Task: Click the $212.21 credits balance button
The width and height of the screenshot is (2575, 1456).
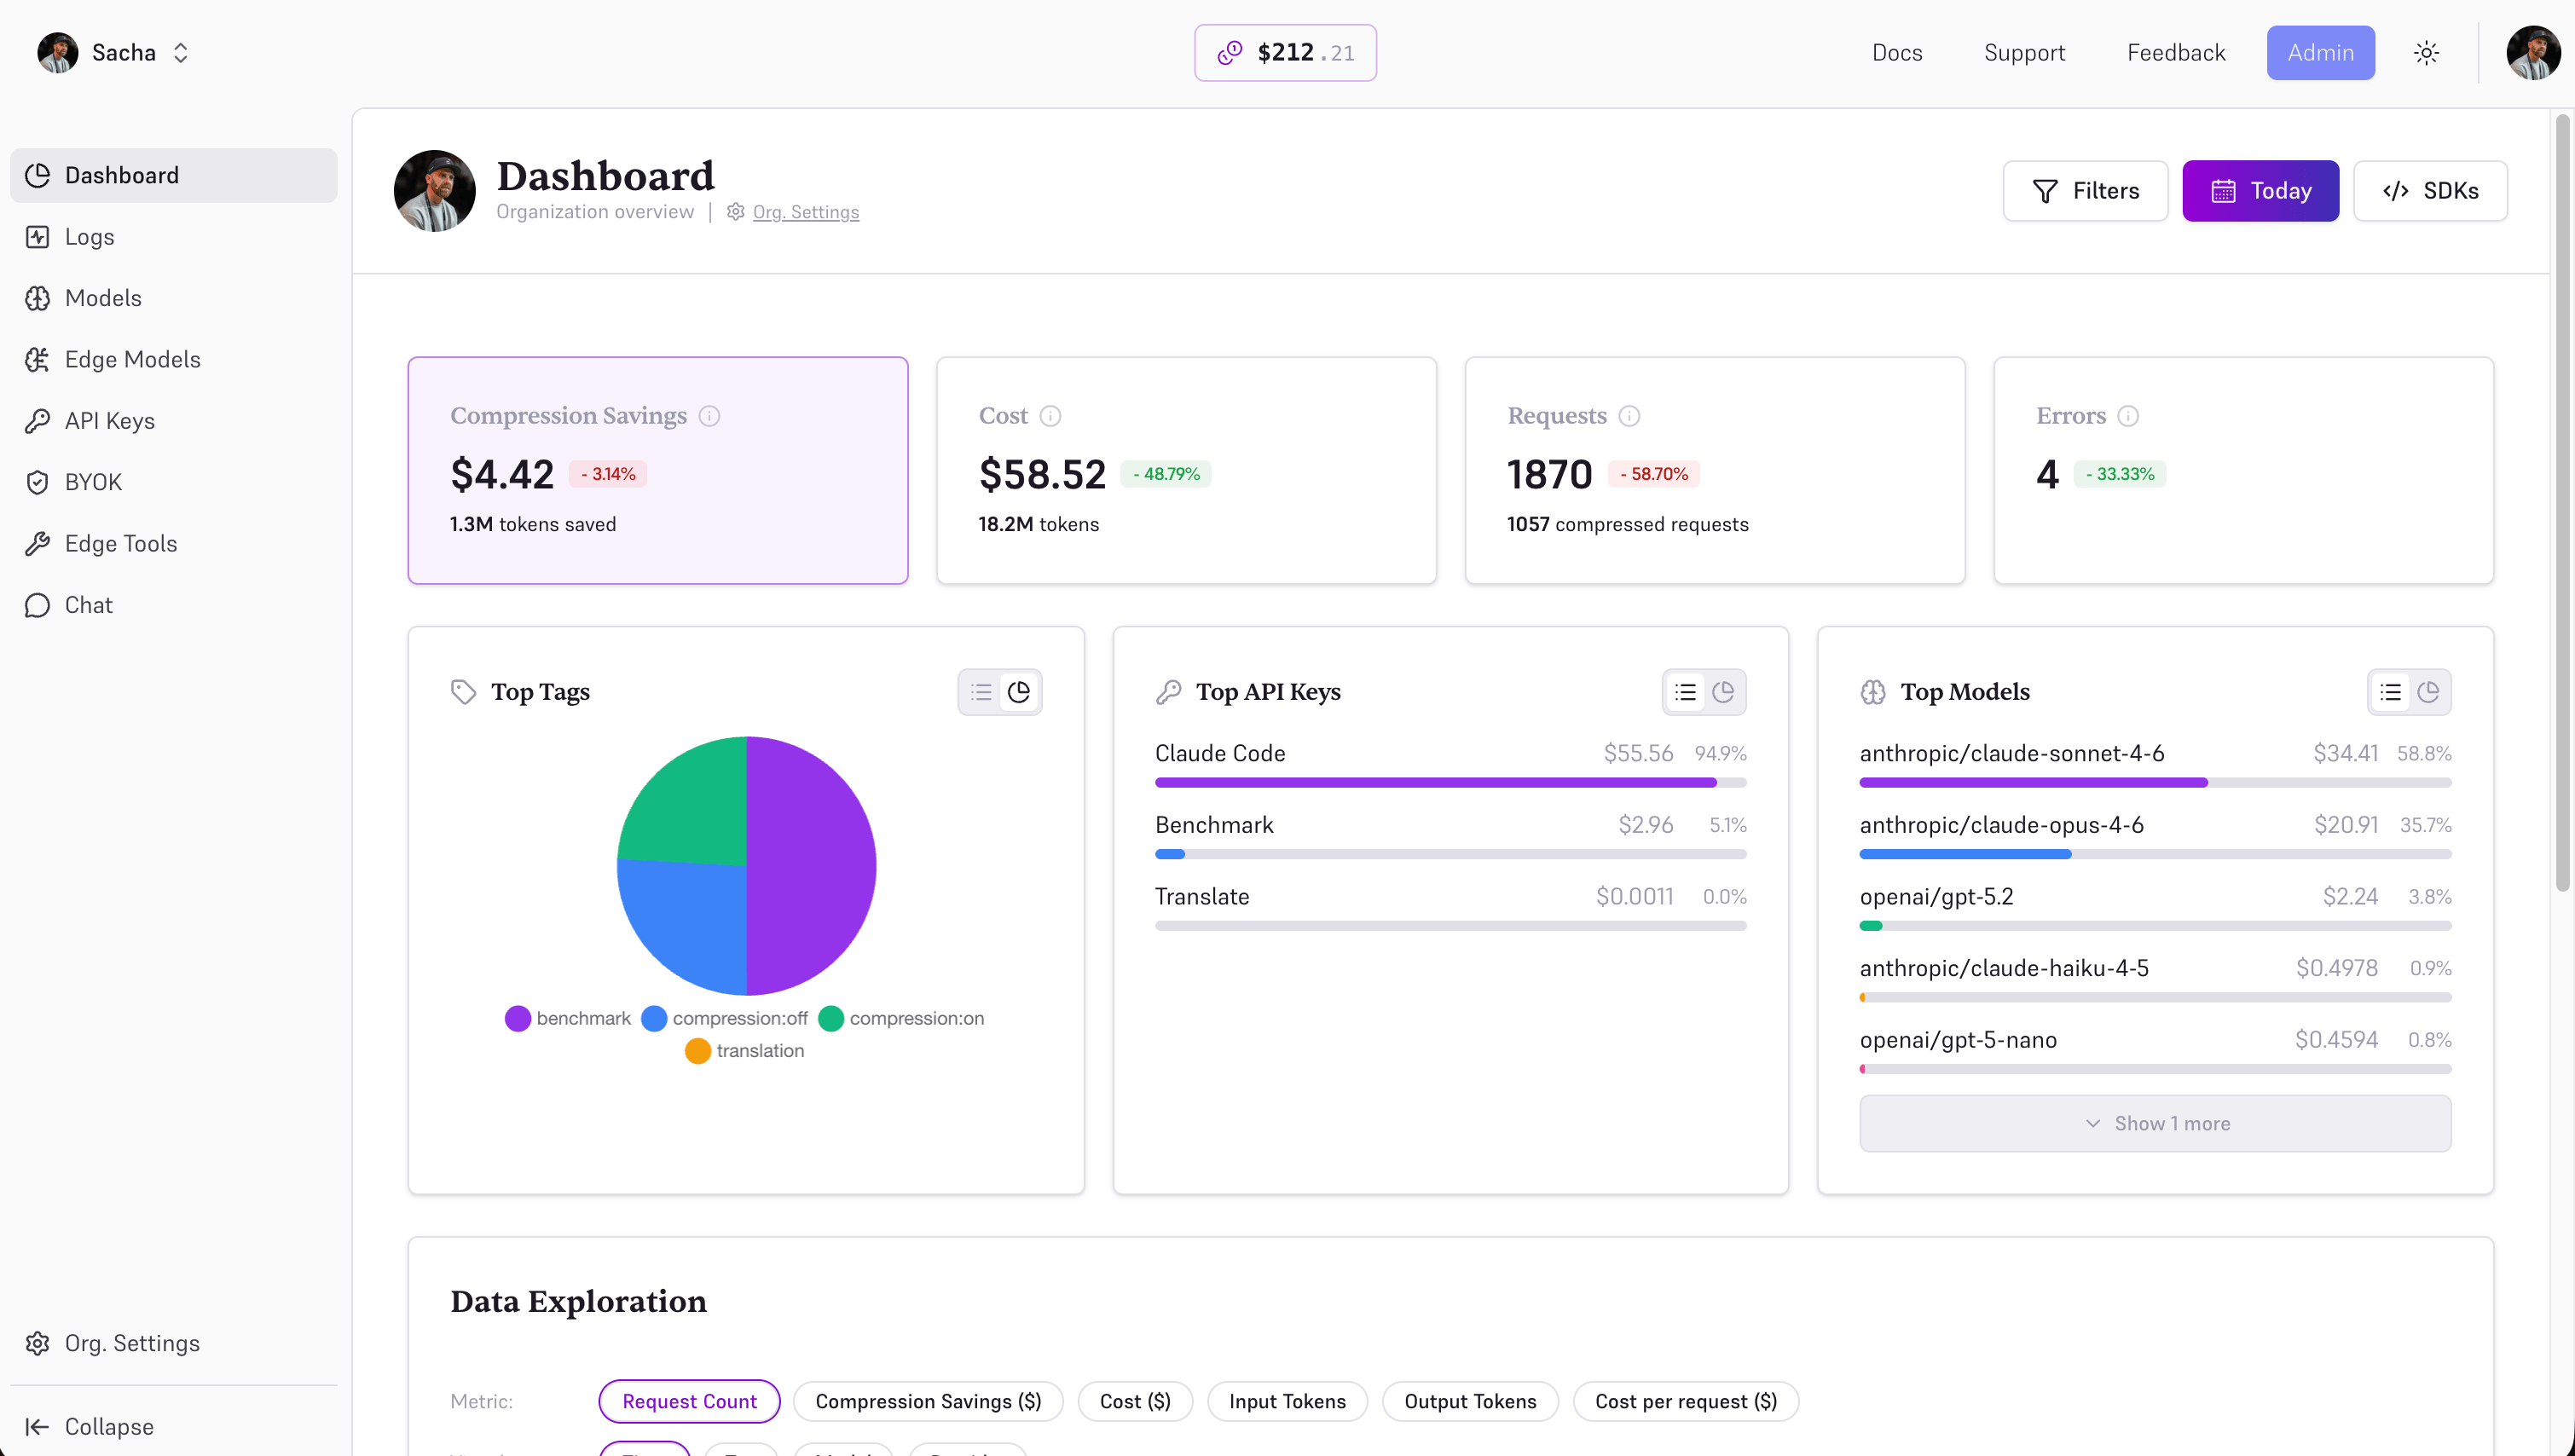Action: tap(1285, 53)
